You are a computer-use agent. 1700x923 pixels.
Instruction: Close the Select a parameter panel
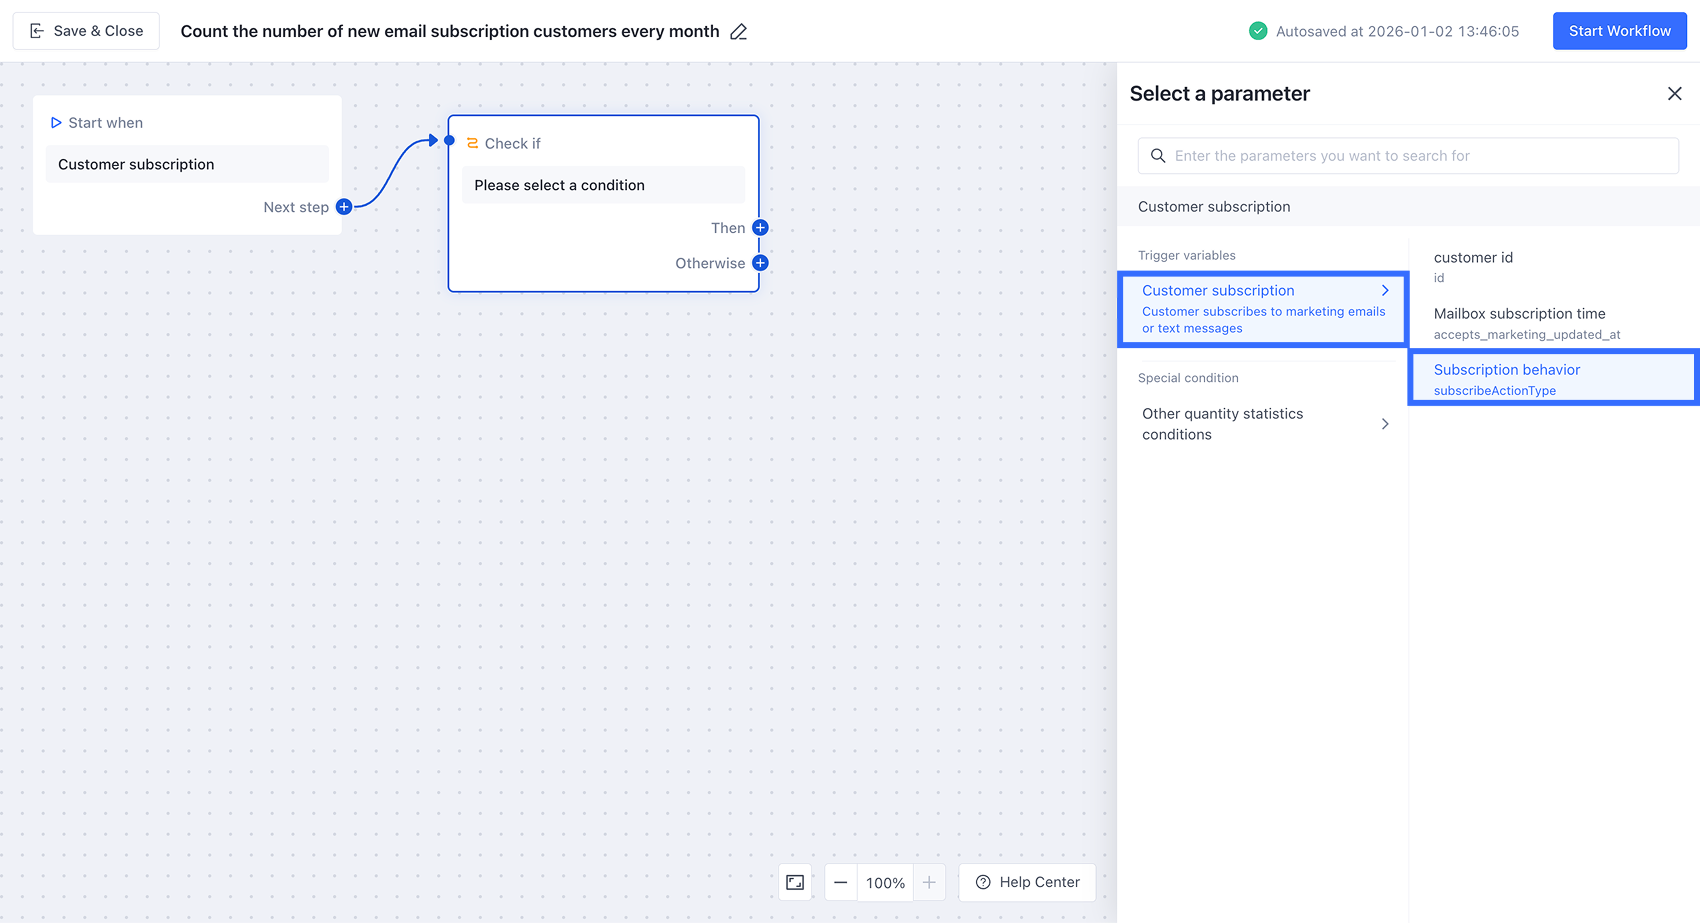1674,94
